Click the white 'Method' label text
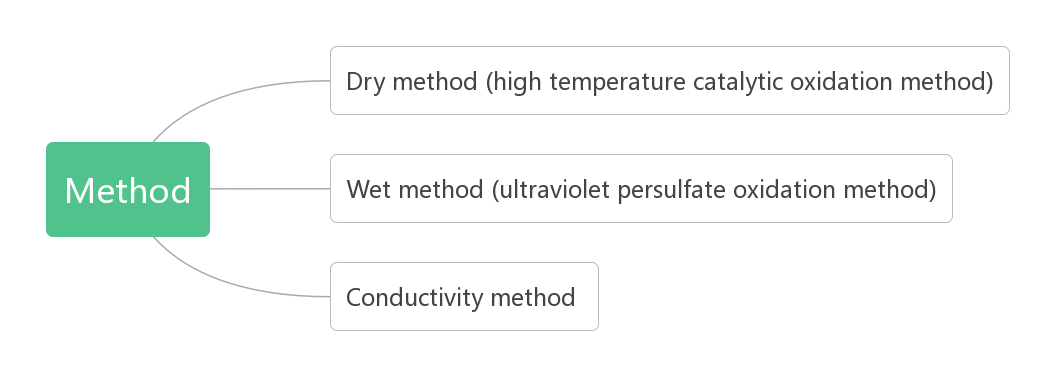The image size is (1060, 377). click(x=128, y=191)
